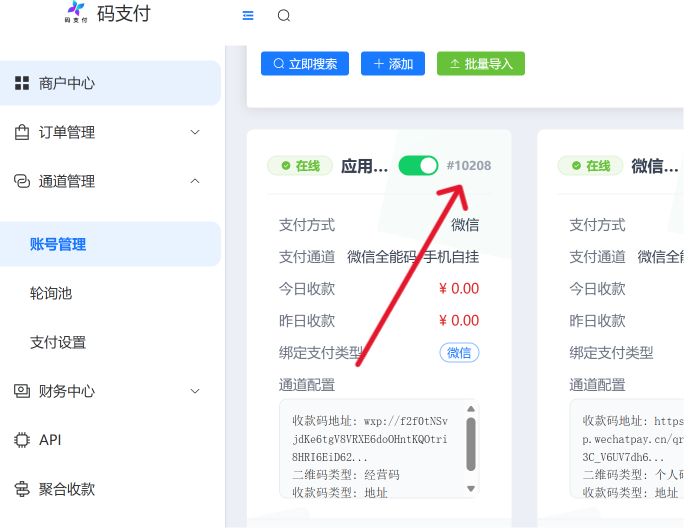Click 二维码类型: 经营码 line
Viewport: 684px width, 528px height.
[345, 474]
